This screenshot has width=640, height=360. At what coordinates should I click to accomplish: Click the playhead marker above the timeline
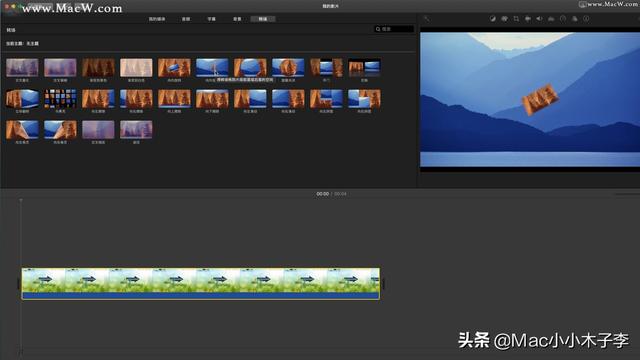[x=21, y=200]
